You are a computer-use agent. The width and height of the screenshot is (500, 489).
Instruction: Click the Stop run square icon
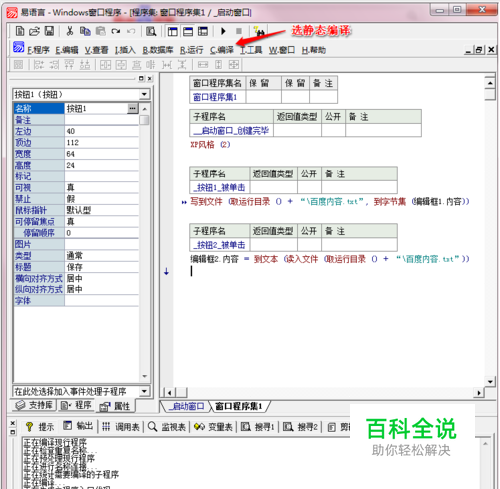[x=239, y=31]
